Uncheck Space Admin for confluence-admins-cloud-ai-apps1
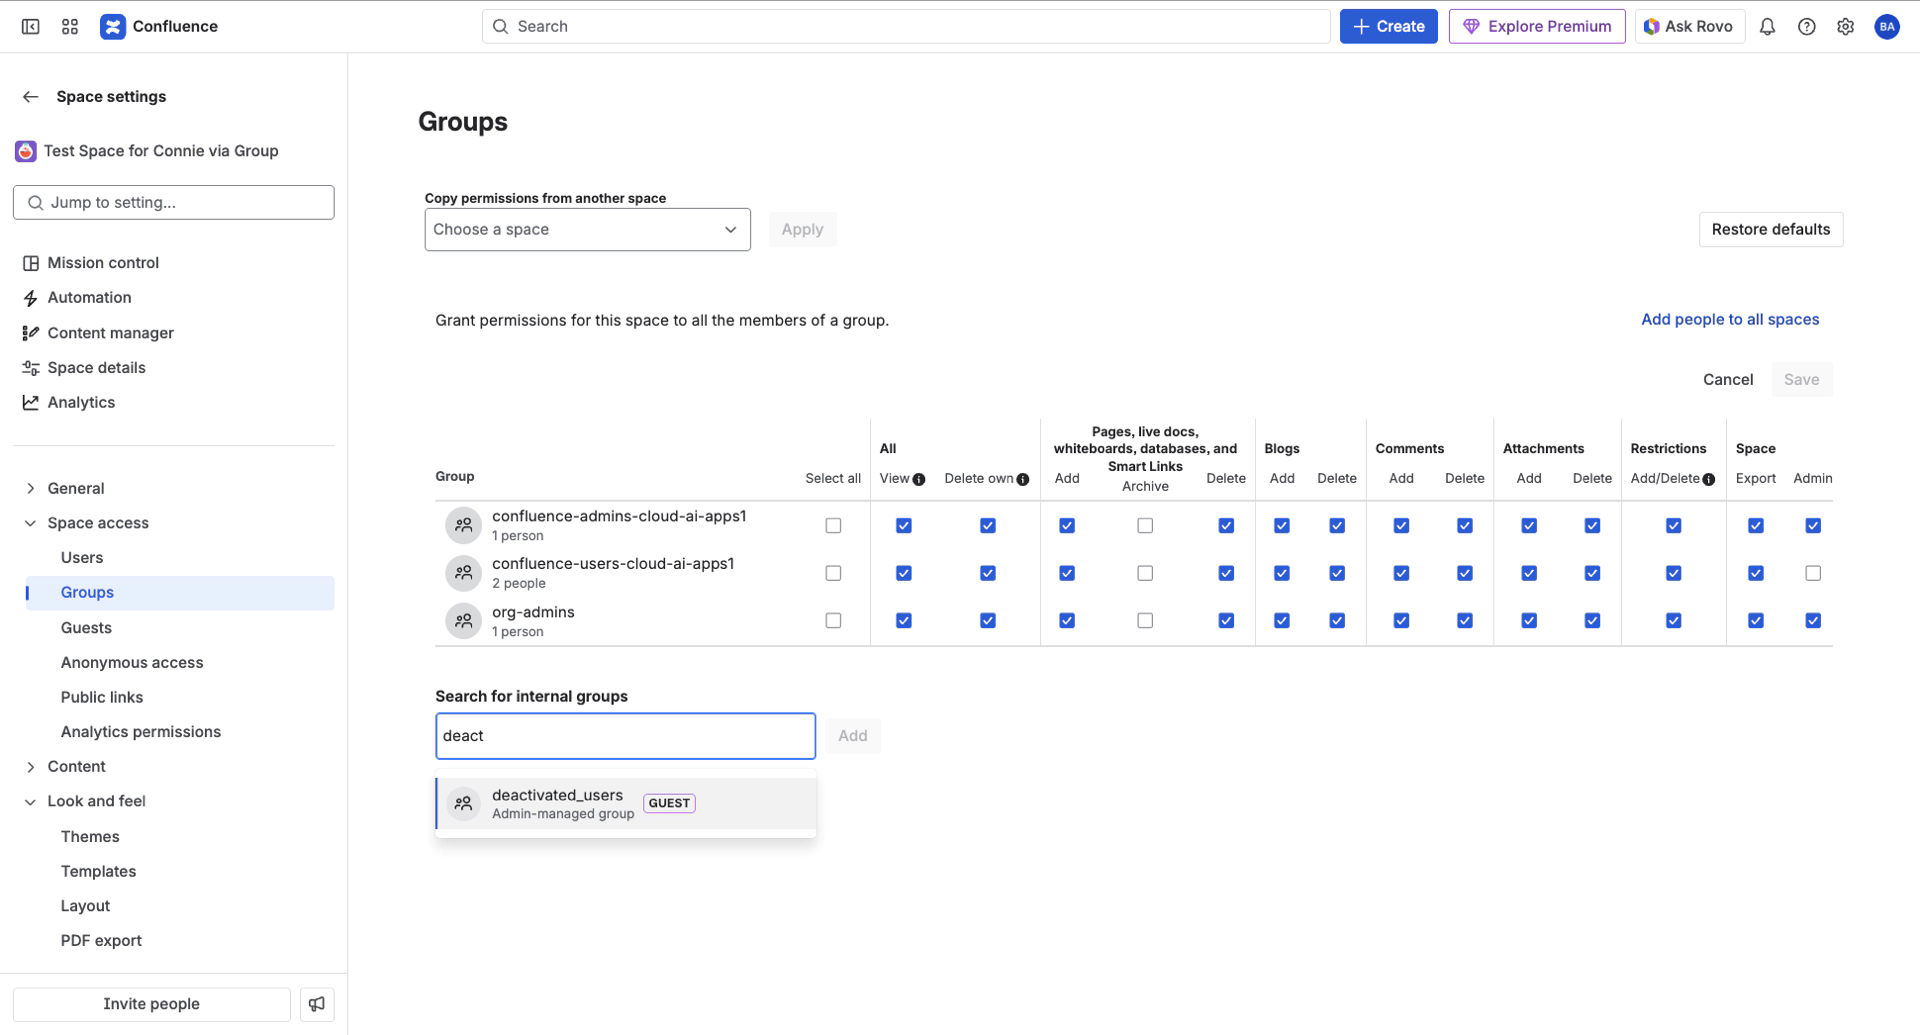This screenshot has width=1920, height=1035. 1814,525
